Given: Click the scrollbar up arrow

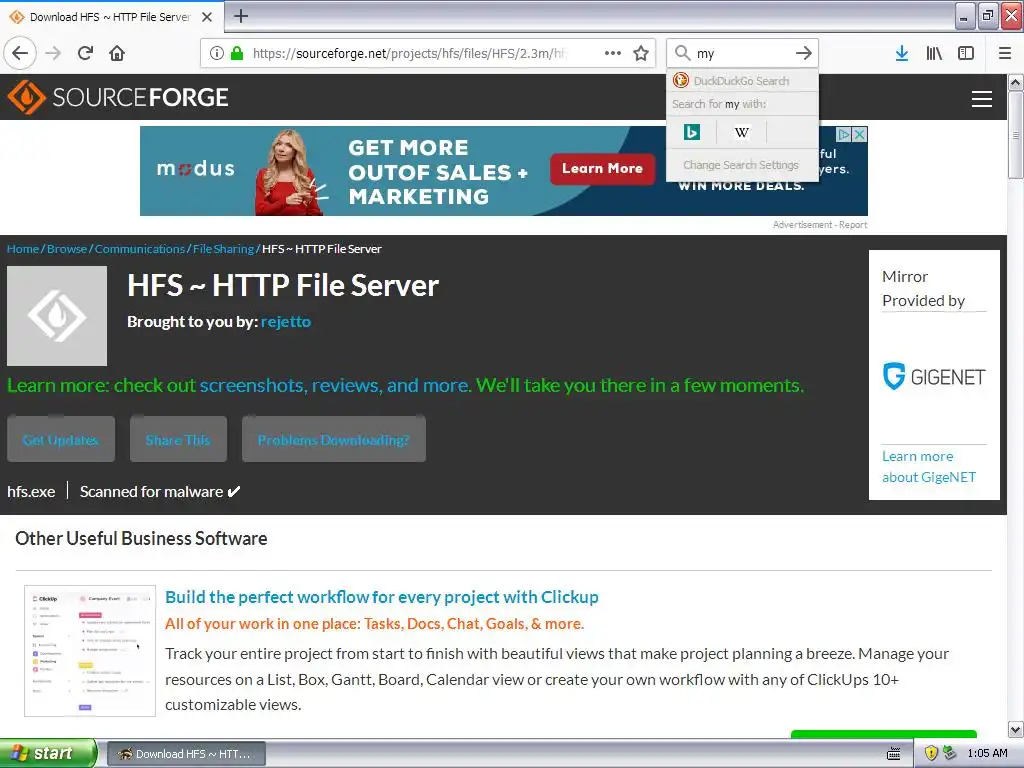Looking at the screenshot, I should (x=1015, y=82).
